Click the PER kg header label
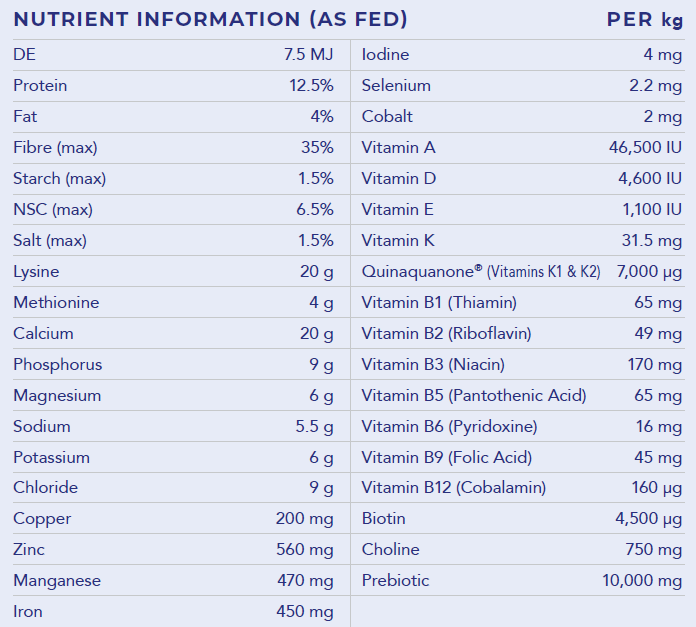Screen dimensions: 696x627 tap(645, 20)
